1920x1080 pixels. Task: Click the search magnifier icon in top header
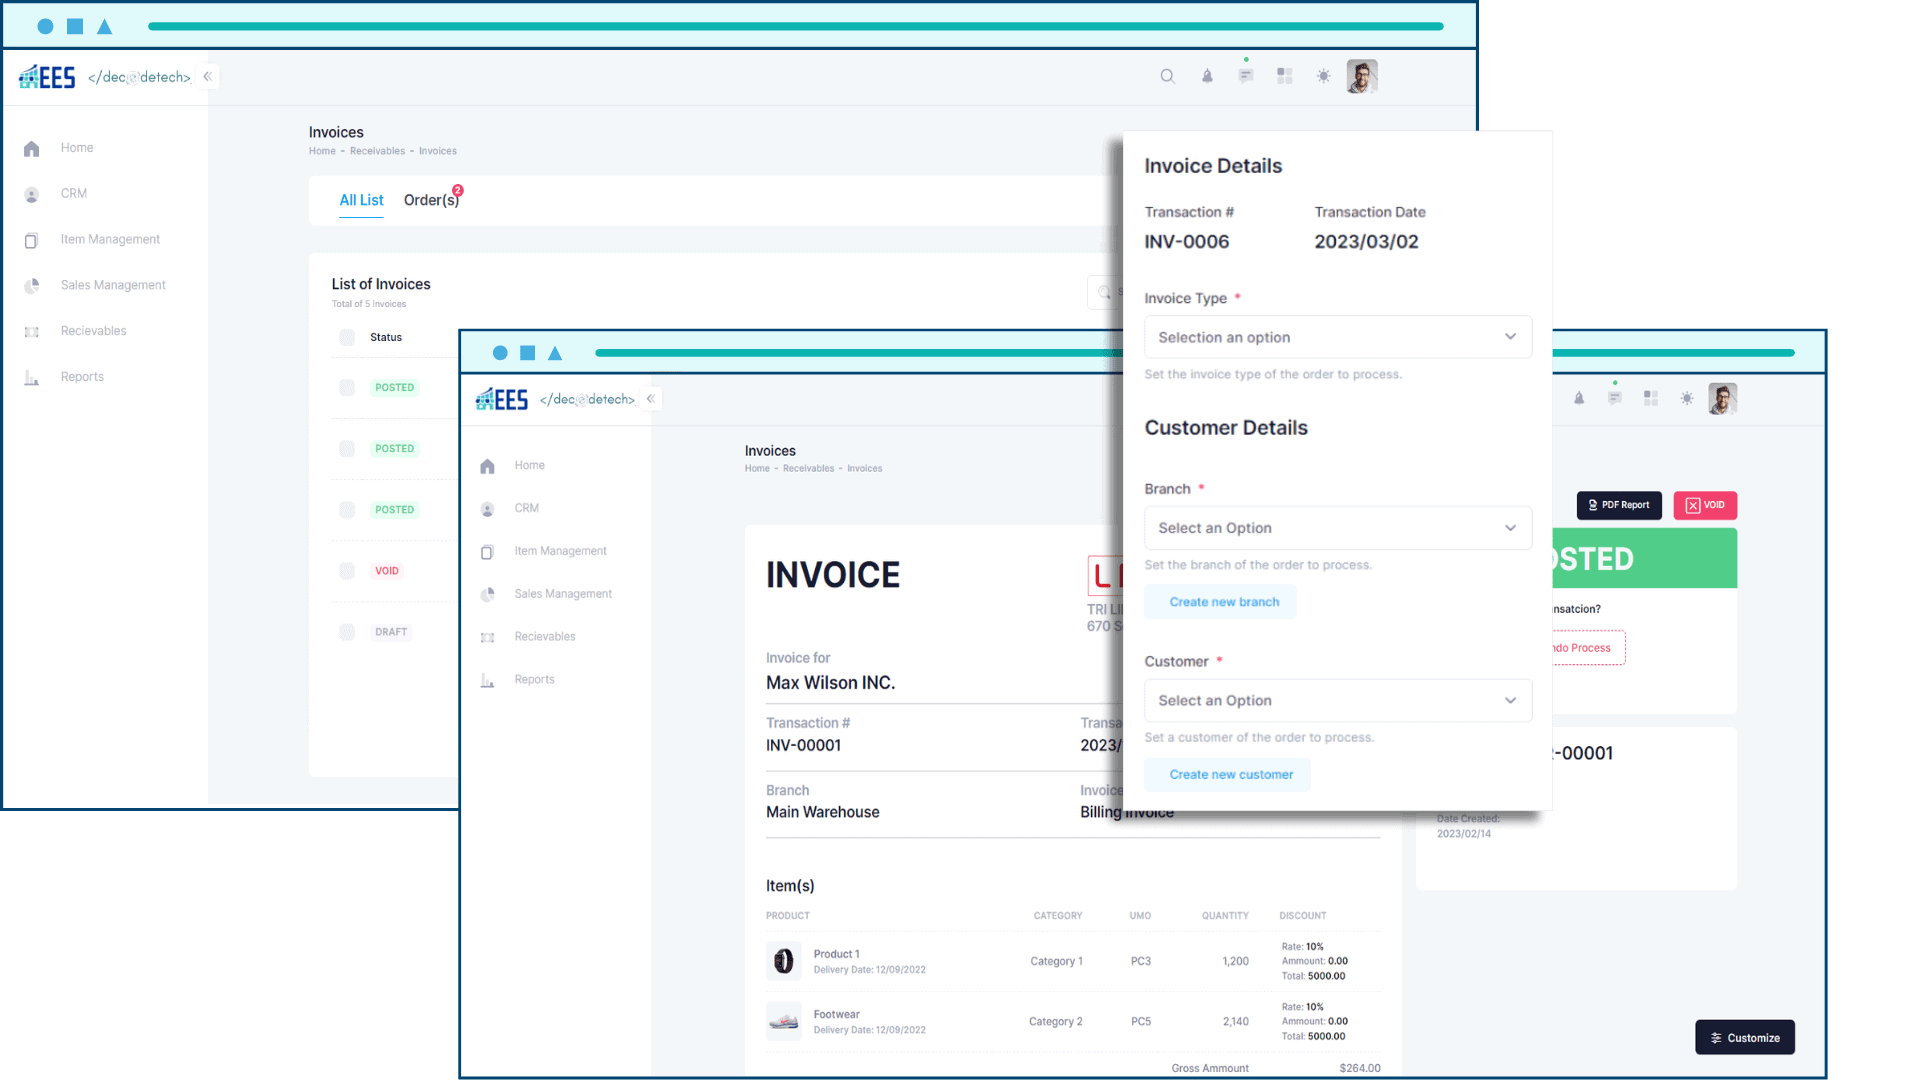pos(1167,76)
